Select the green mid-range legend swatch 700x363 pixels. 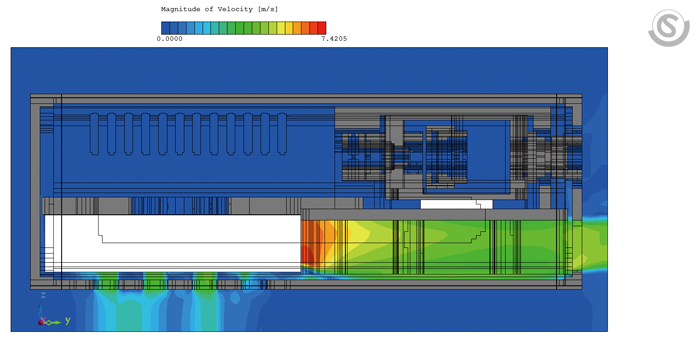pos(240,28)
